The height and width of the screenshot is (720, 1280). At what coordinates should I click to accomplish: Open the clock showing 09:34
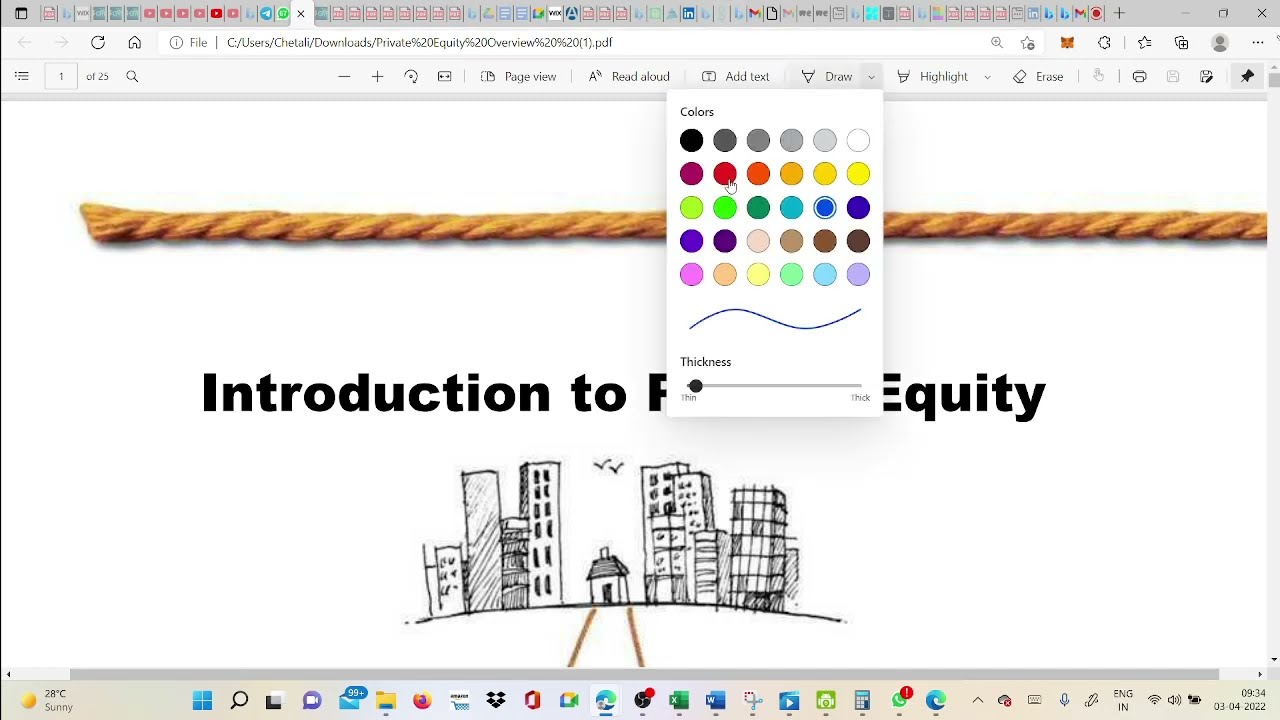[x=1240, y=700]
